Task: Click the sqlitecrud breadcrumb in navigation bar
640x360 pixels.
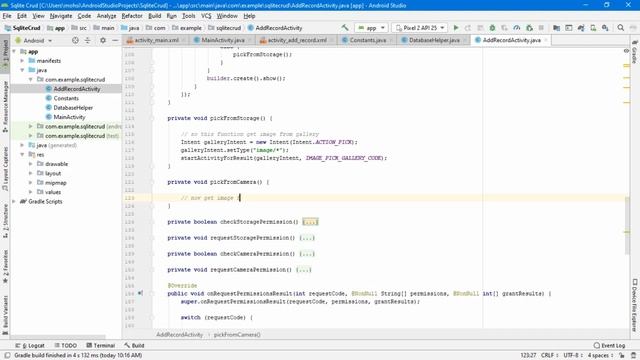Action: 224,28
